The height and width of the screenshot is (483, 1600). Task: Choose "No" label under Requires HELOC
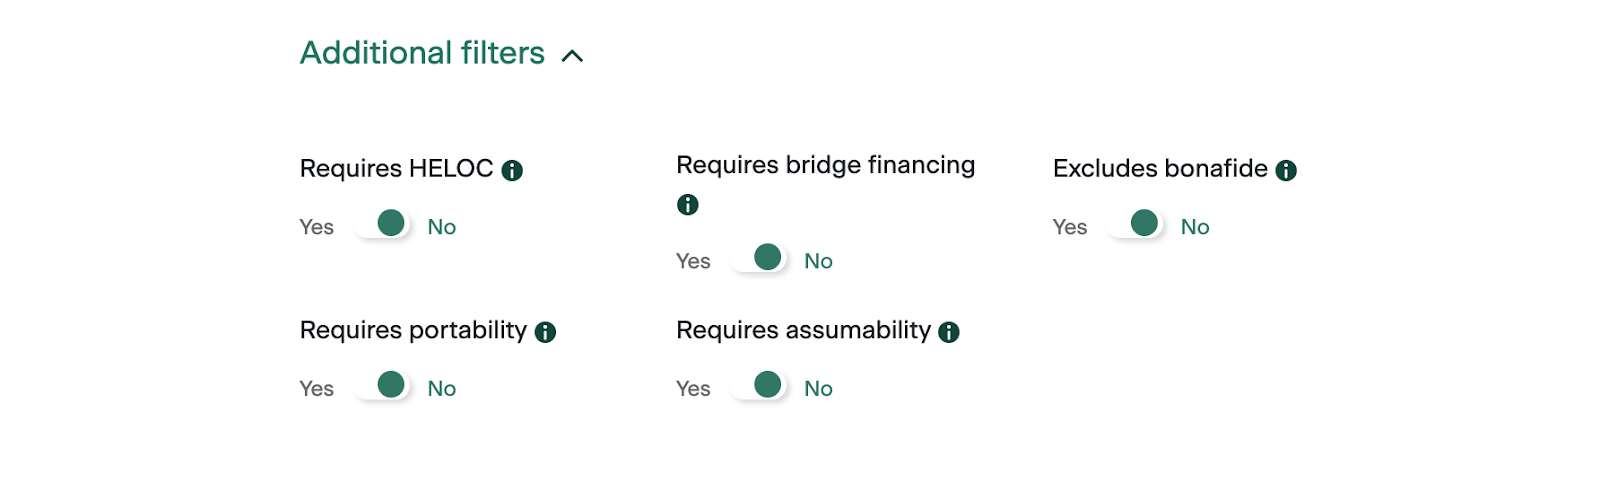click(442, 227)
